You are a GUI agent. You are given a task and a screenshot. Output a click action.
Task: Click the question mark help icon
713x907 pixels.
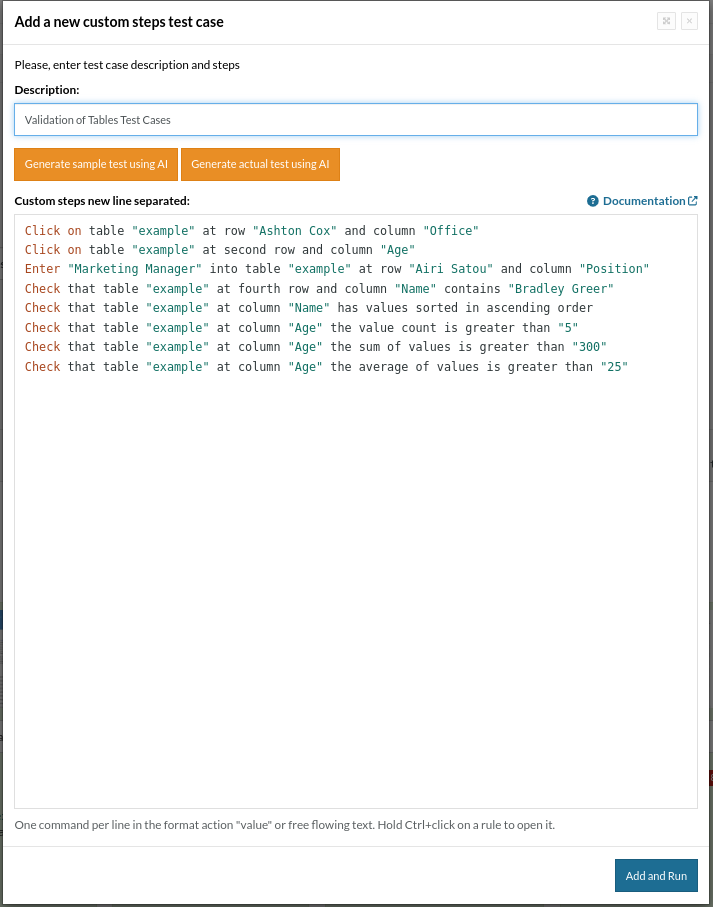(x=593, y=201)
